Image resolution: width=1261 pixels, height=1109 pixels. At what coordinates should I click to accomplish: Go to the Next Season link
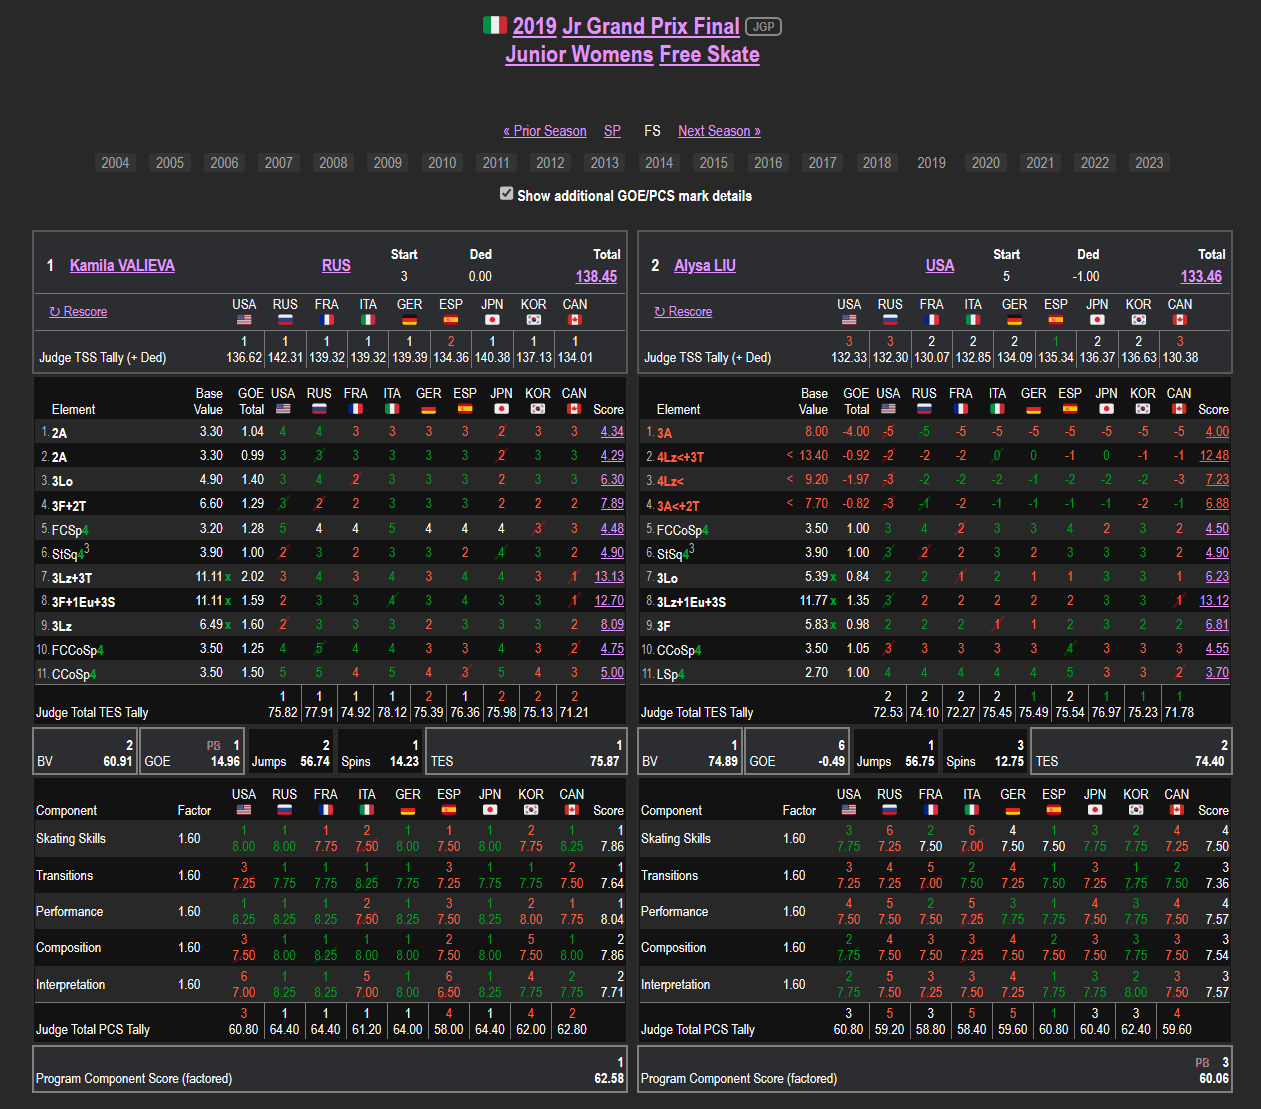pos(719,131)
